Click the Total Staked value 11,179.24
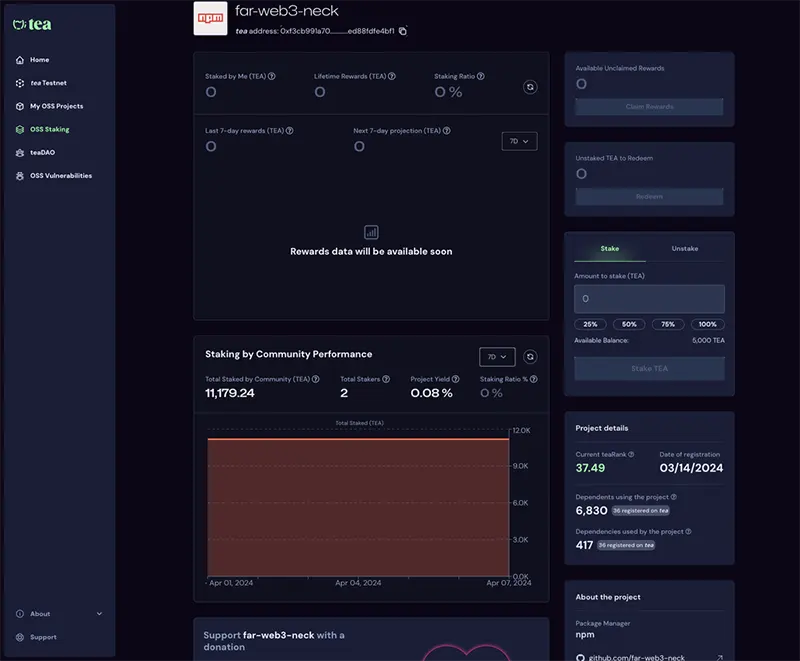Screen dimensions: 800x661 [230, 393]
